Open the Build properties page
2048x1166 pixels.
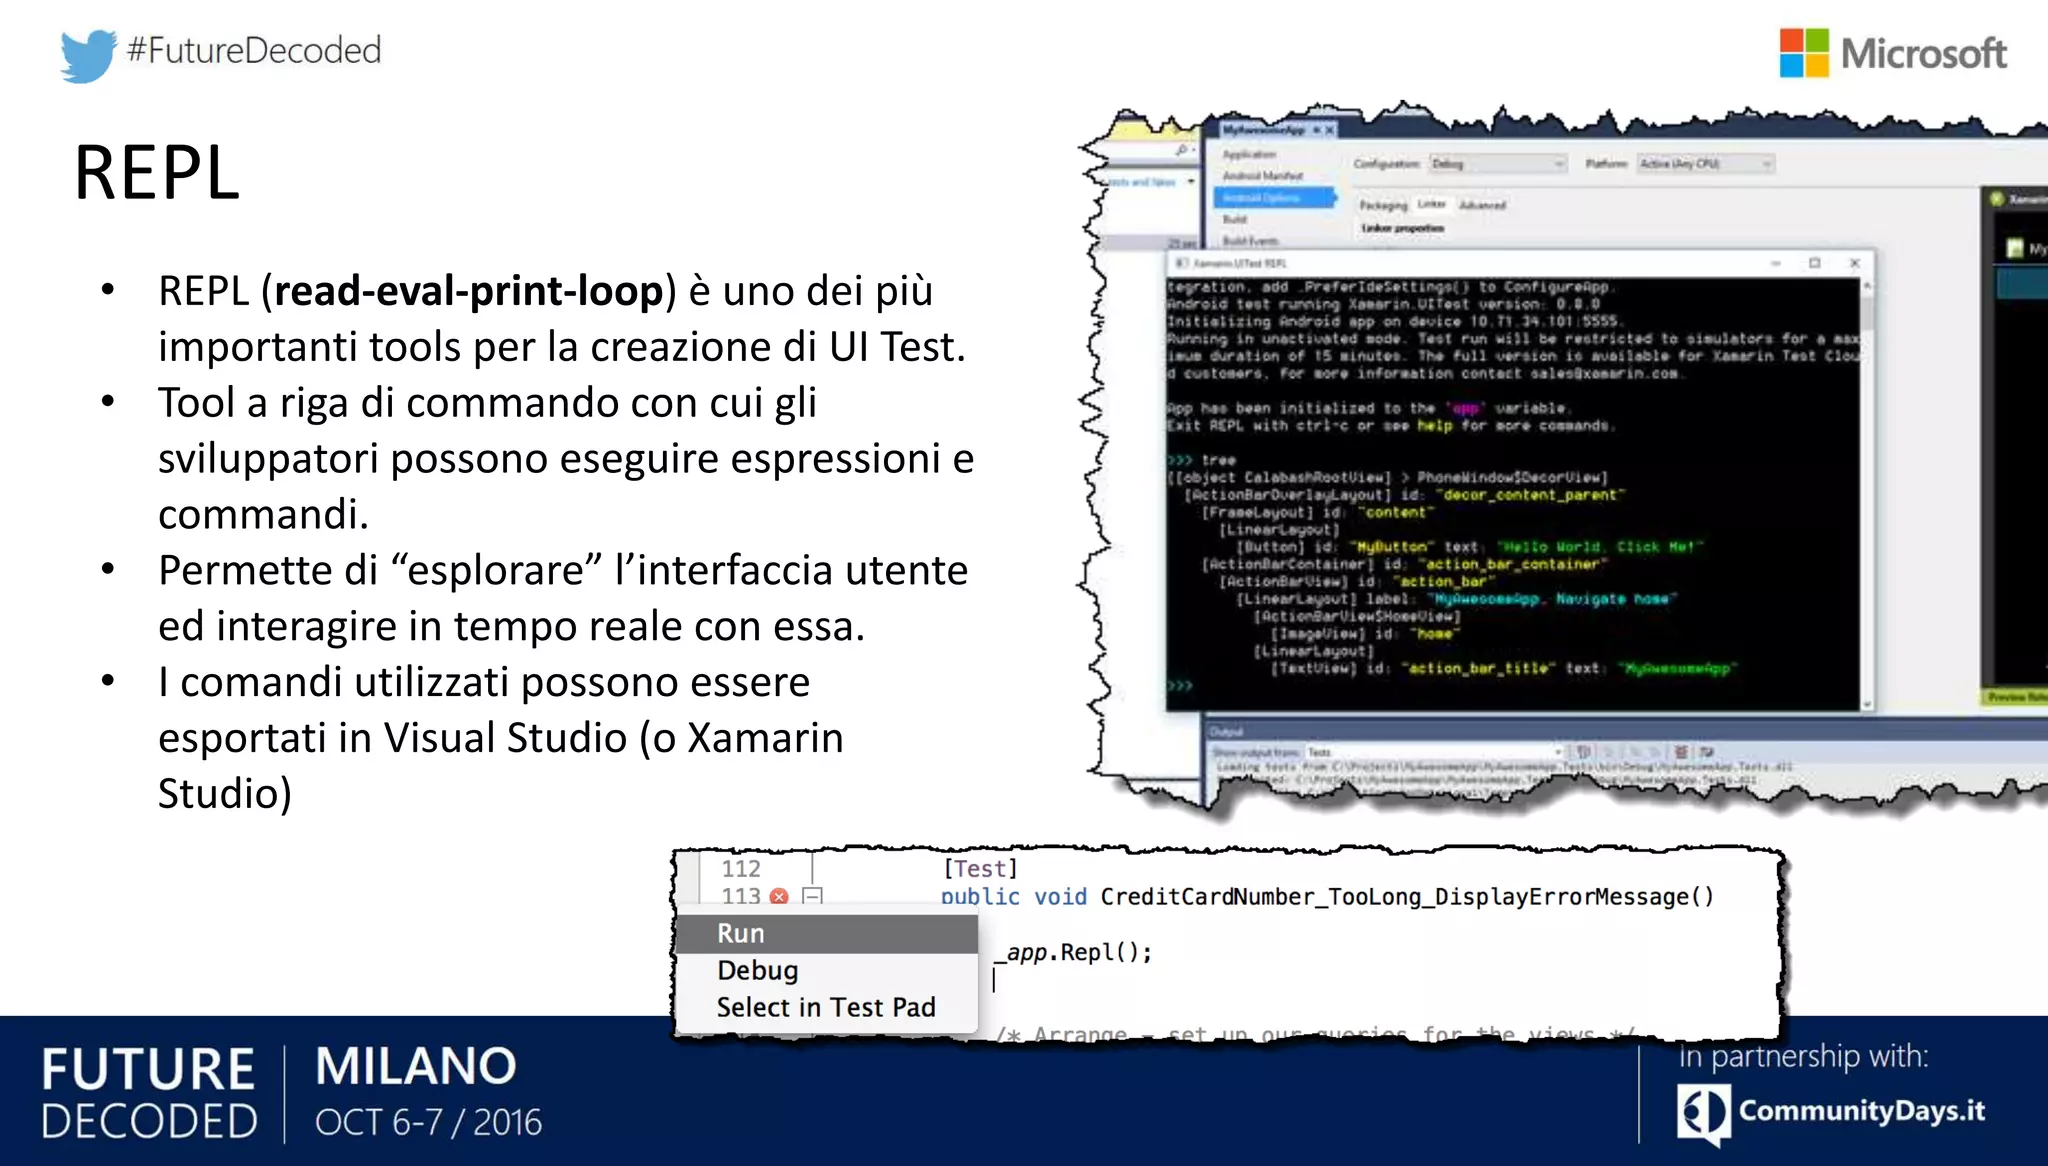coord(1235,220)
